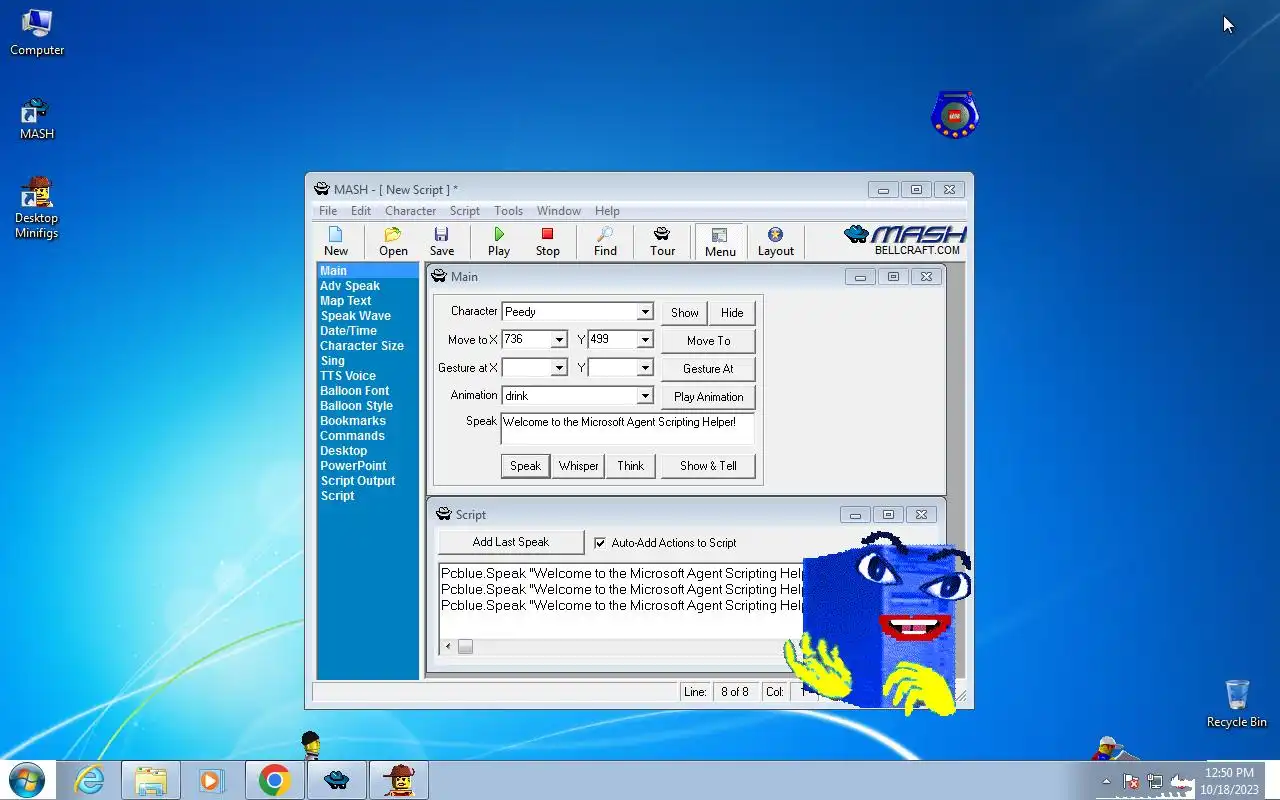The image size is (1280, 800).
Task: Click the Show & Tell button
Action: tap(708, 466)
